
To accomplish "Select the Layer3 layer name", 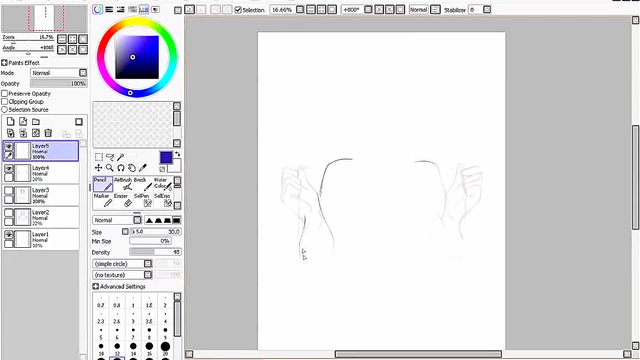I will click(40, 190).
